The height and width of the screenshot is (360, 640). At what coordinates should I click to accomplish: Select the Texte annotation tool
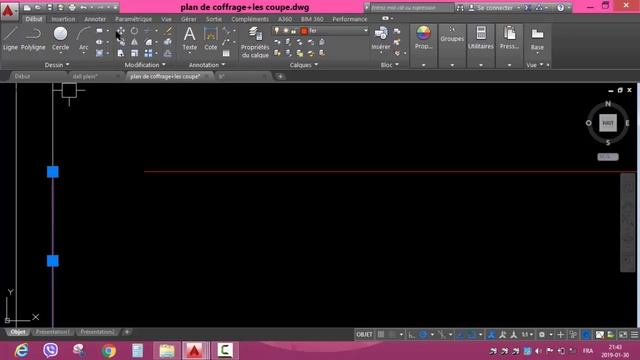(x=189, y=38)
